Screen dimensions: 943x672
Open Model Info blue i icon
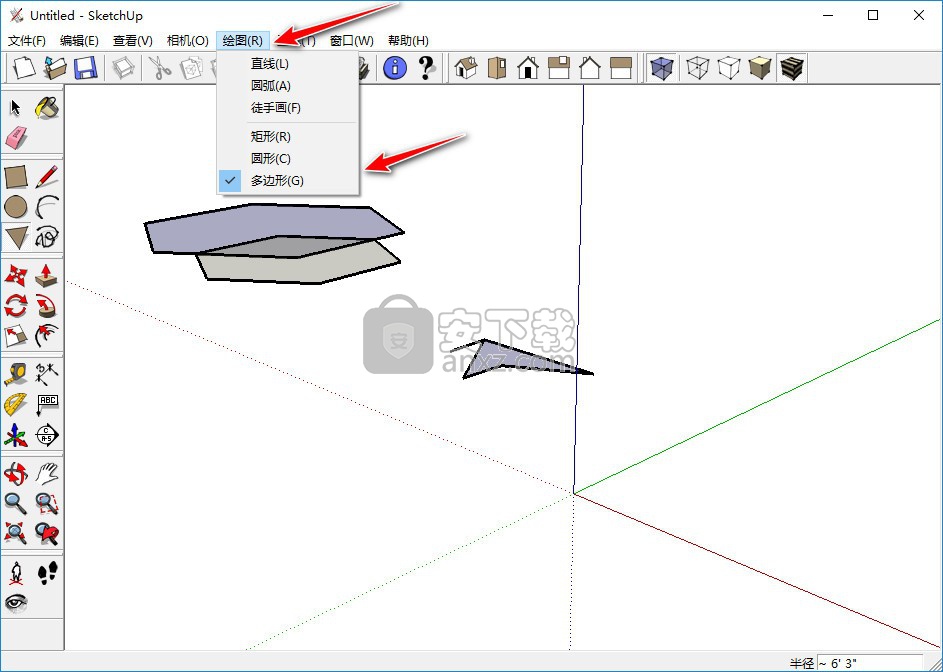pos(395,67)
